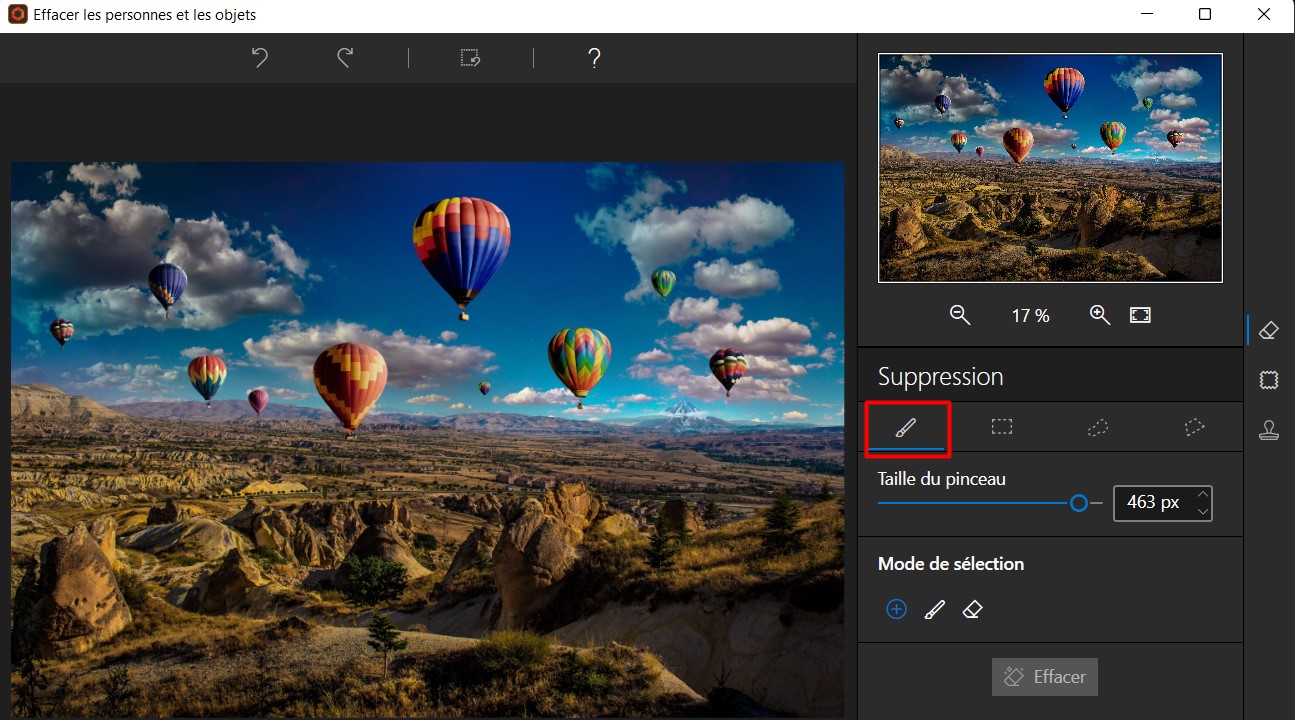This screenshot has height=720, width=1295.
Task: Click the balloon navigator preview thumbnail
Action: click(1050, 168)
